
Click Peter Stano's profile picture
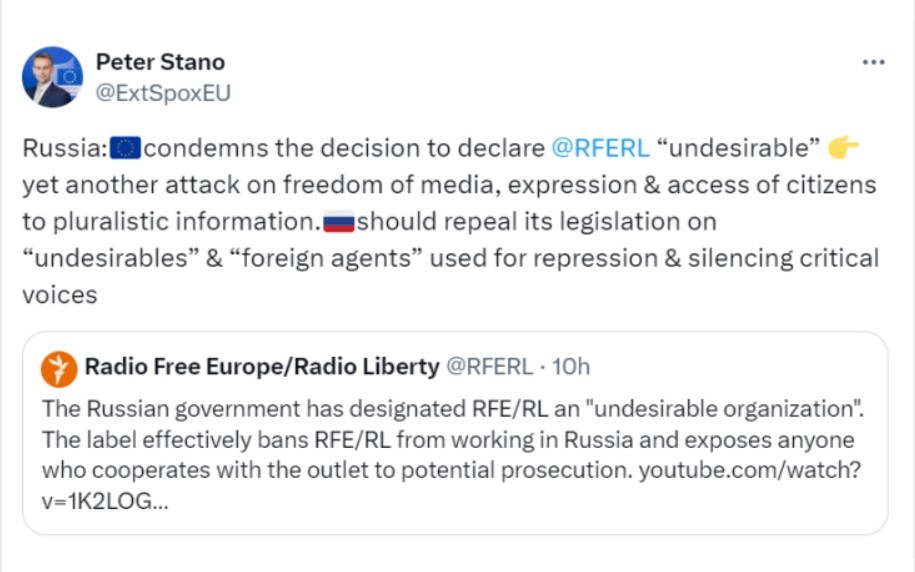pos(52,76)
